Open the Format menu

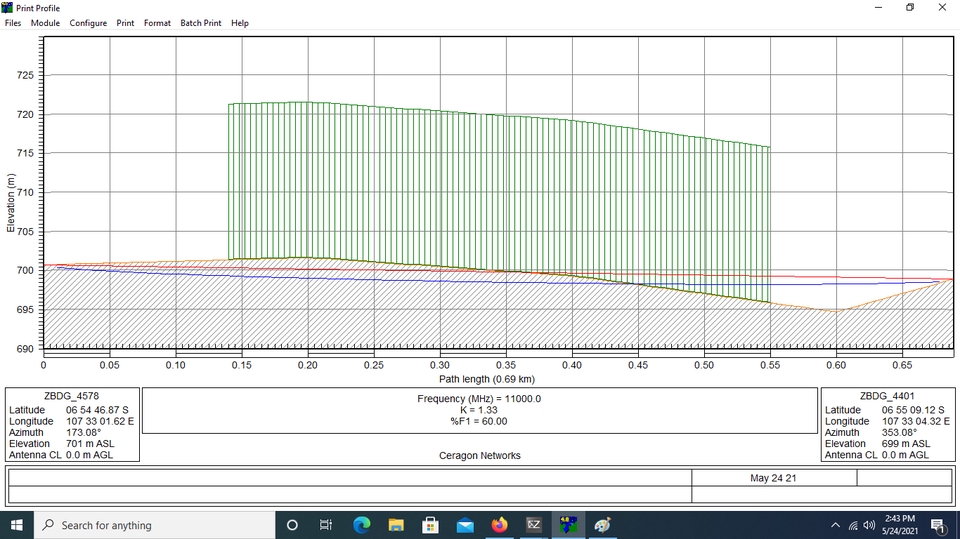(x=157, y=23)
